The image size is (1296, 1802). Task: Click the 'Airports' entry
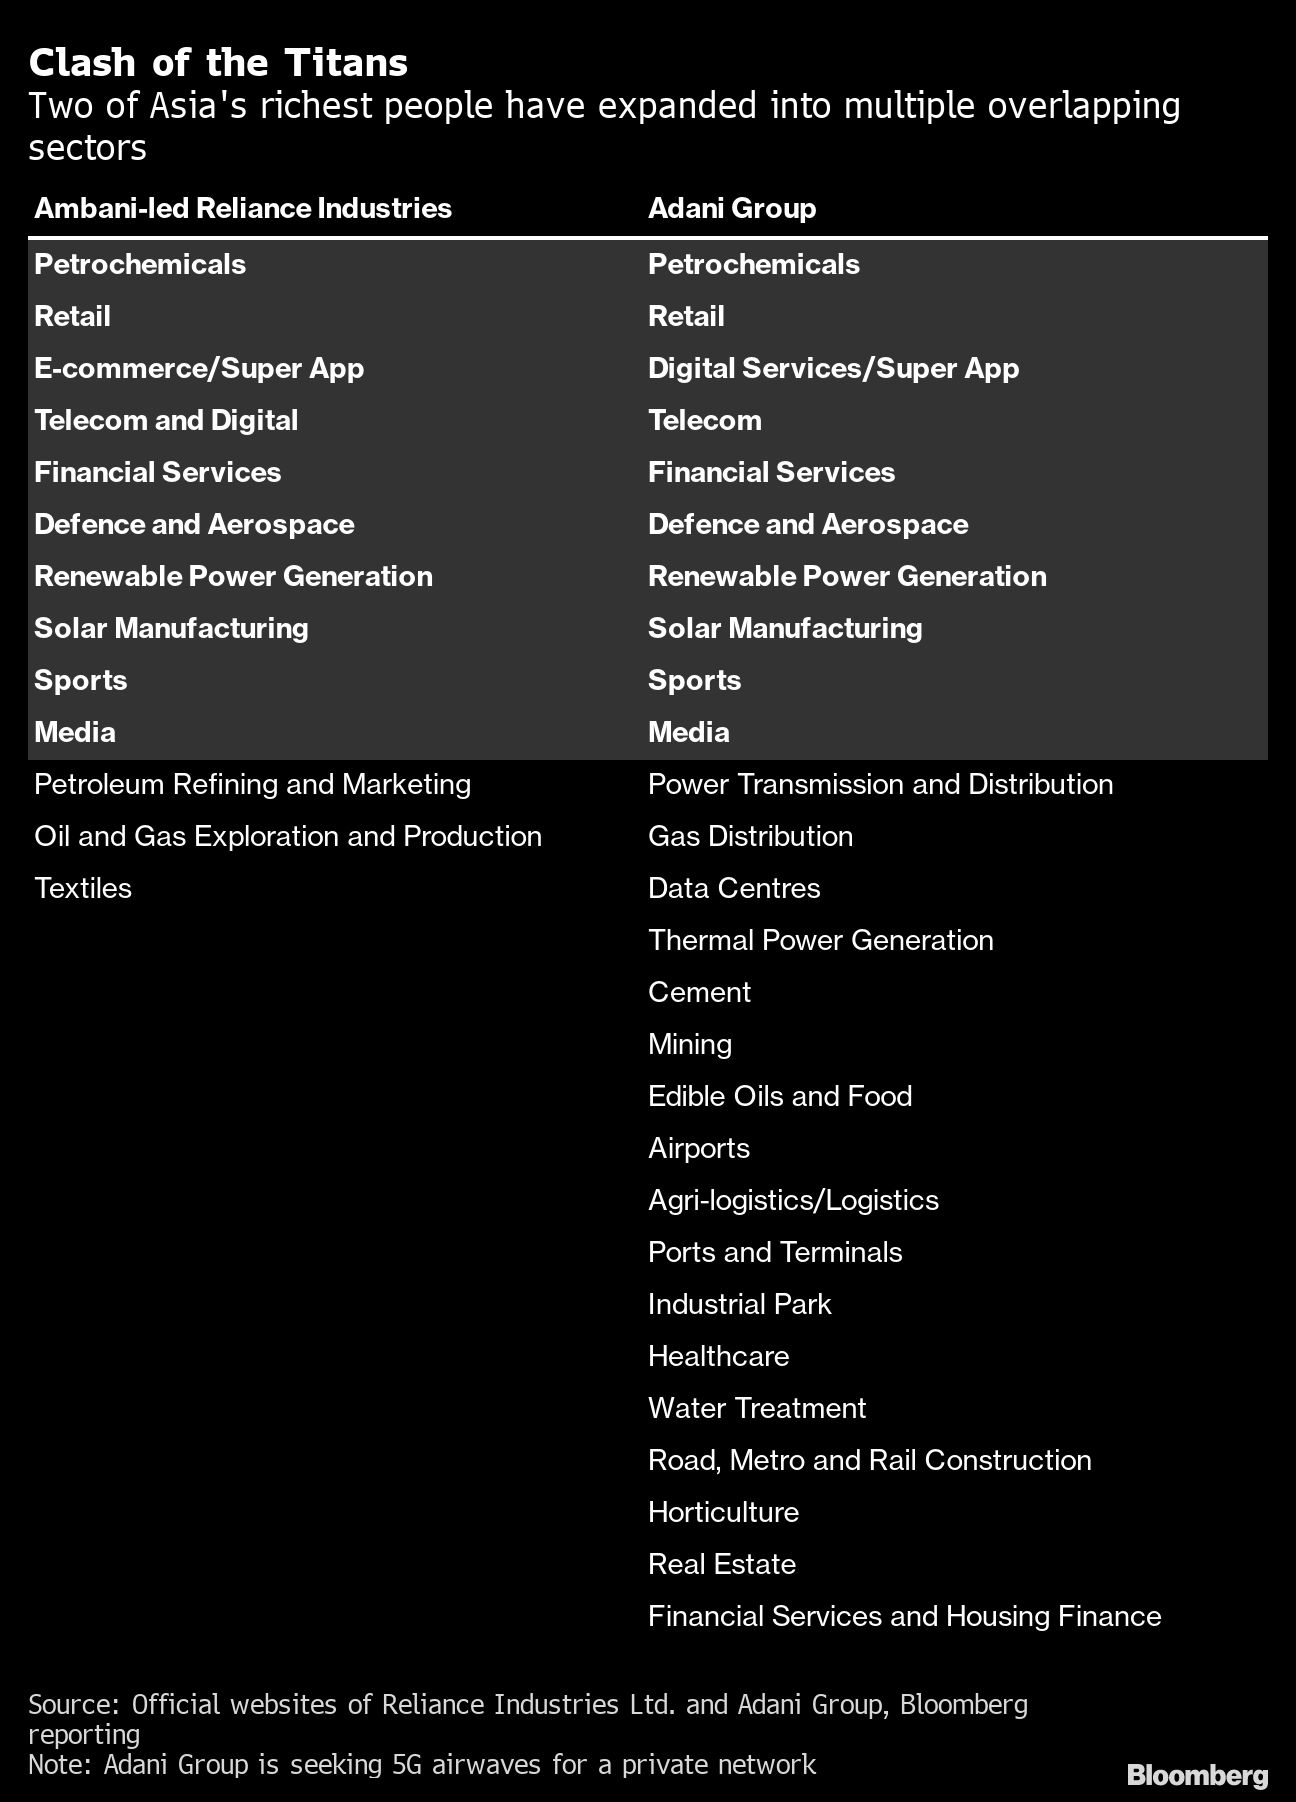pyautogui.click(x=699, y=1148)
